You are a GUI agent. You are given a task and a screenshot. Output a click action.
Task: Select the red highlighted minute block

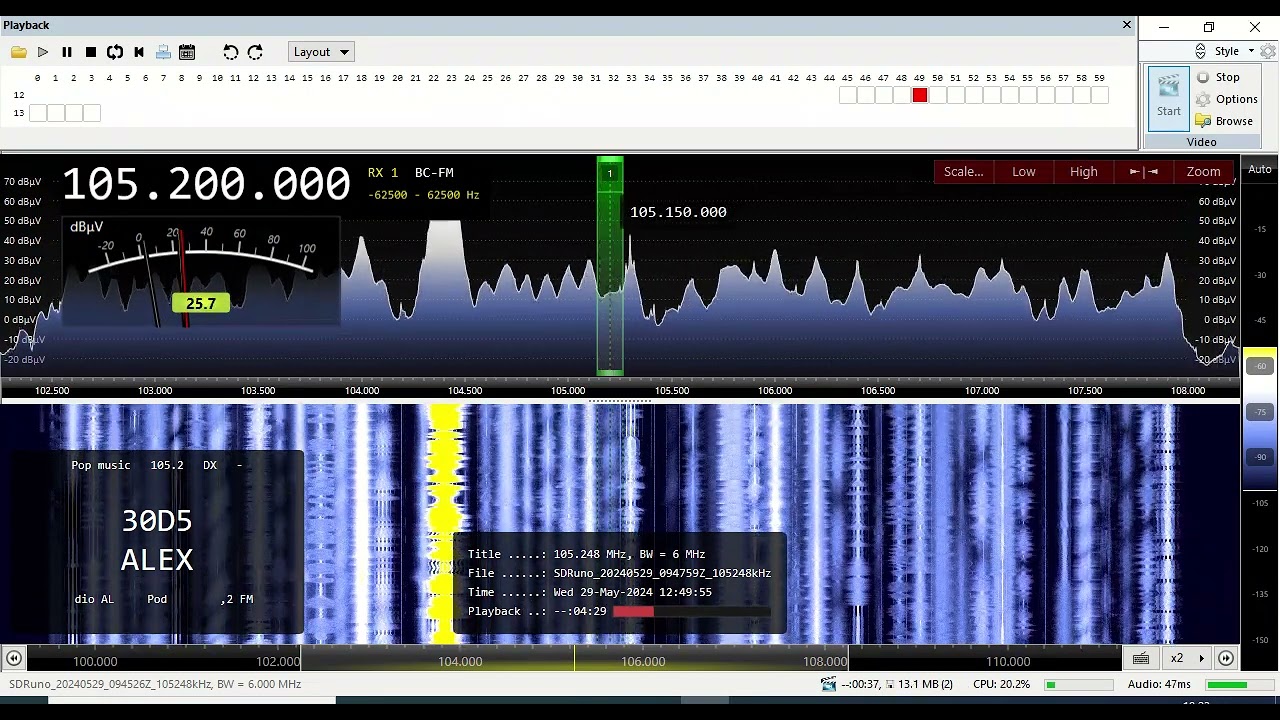920,95
